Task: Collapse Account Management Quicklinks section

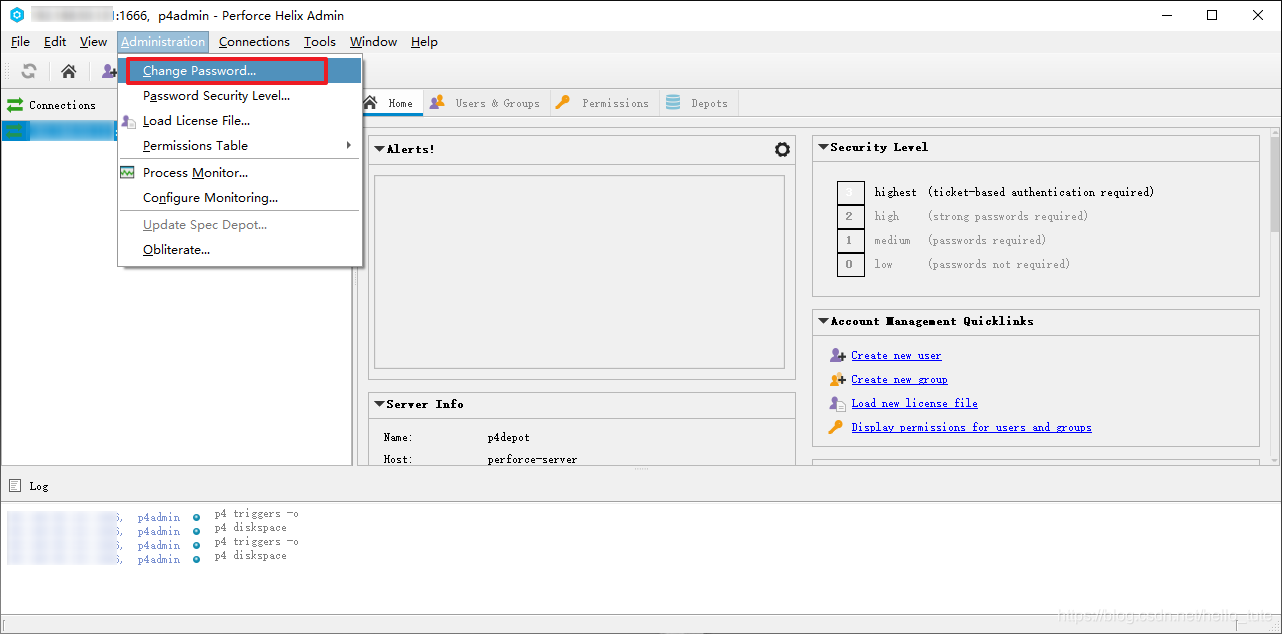Action: click(x=823, y=321)
